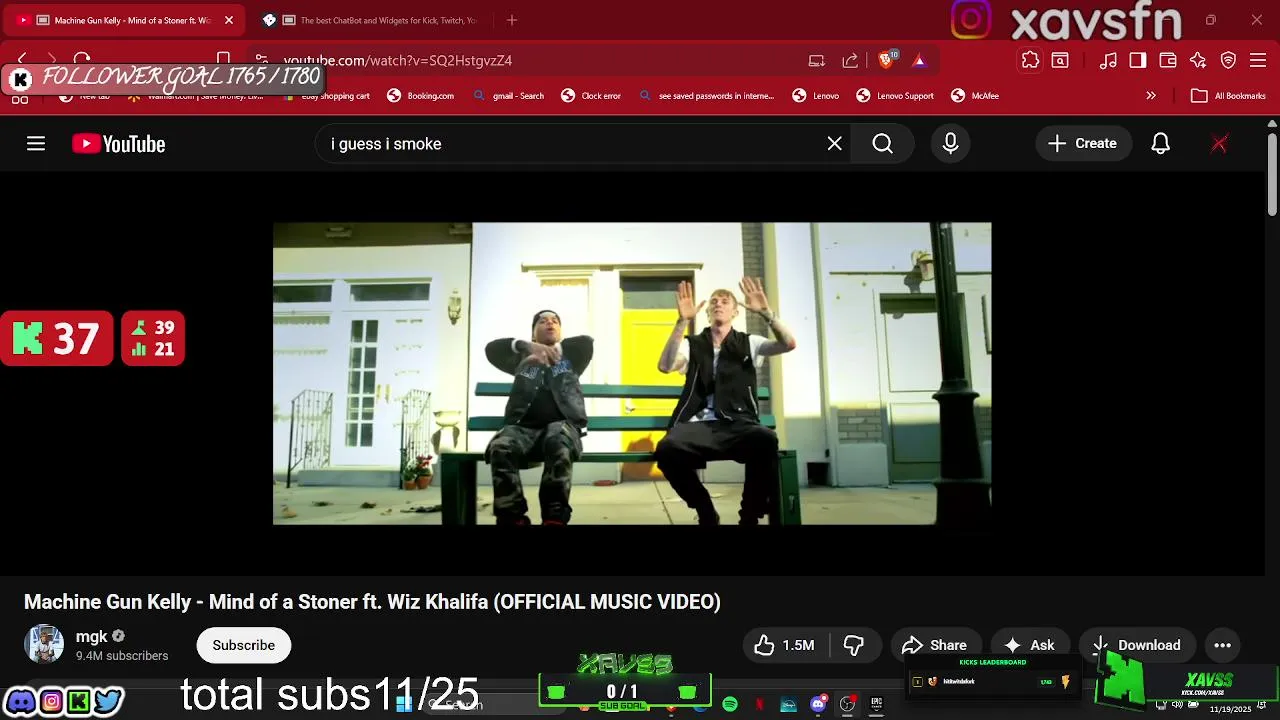1280x720 pixels.
Task: Switch to the ChatBot and Widgets tab
Action: tap(375, 20)
